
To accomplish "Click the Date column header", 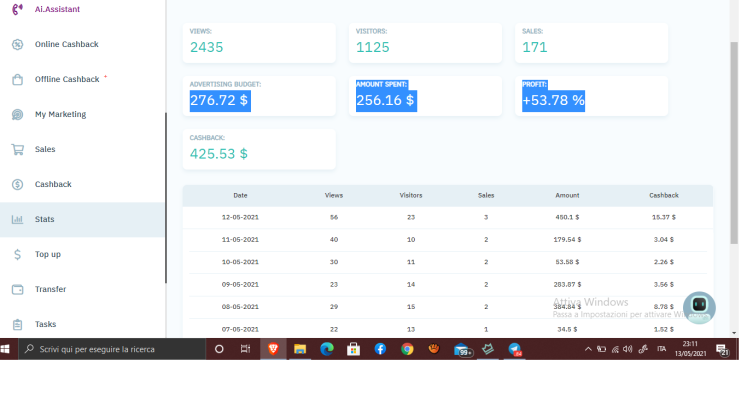I will point(240,195).
